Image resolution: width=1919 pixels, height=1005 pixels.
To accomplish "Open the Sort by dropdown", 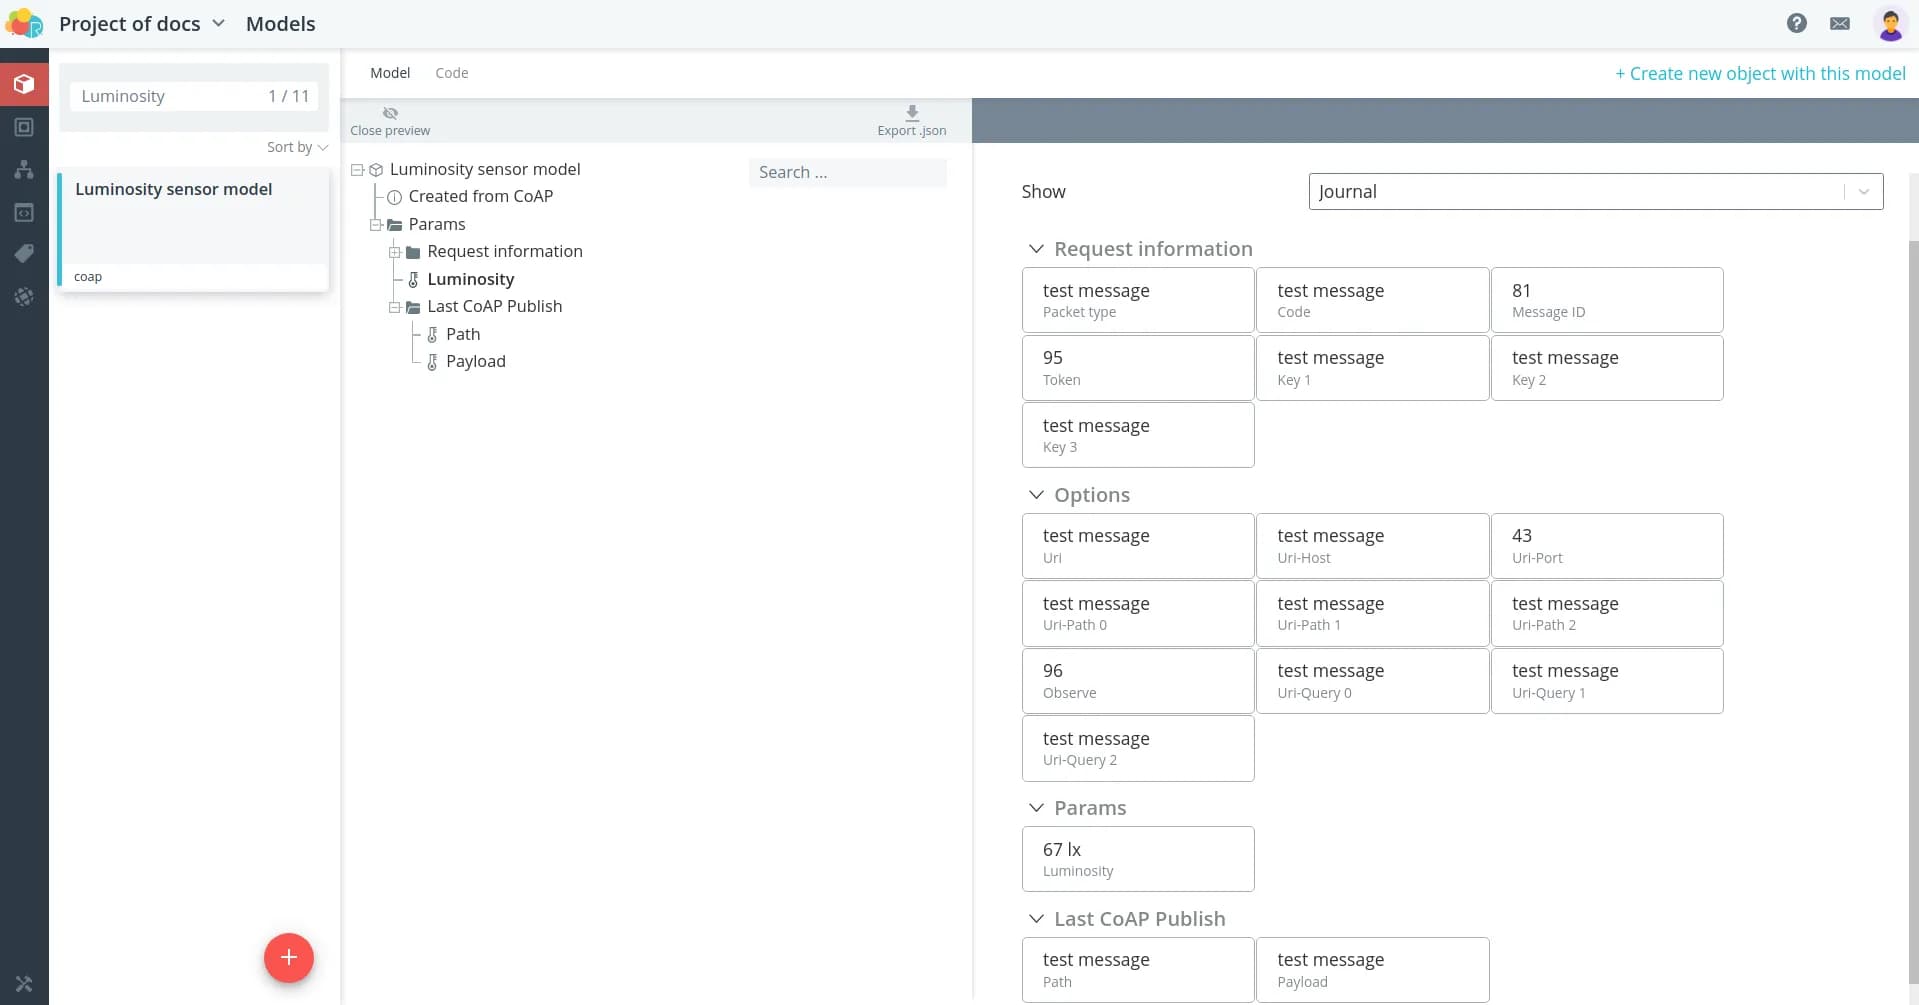I will pos(296,147).
